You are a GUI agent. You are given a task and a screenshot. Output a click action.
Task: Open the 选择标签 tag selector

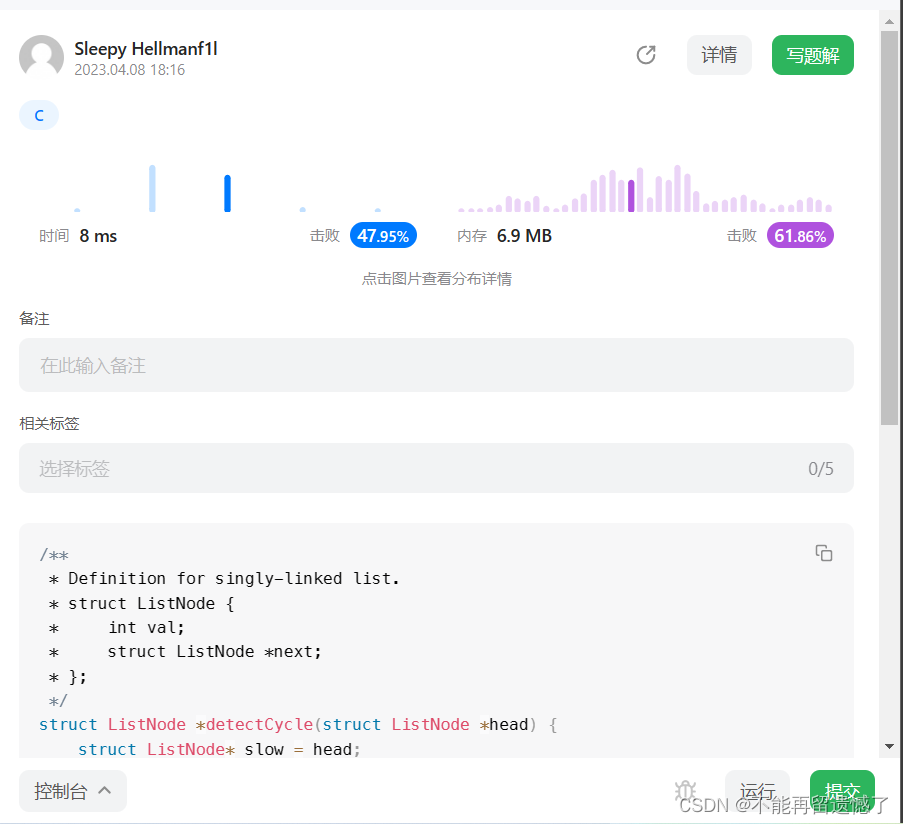tap(436, 468)
